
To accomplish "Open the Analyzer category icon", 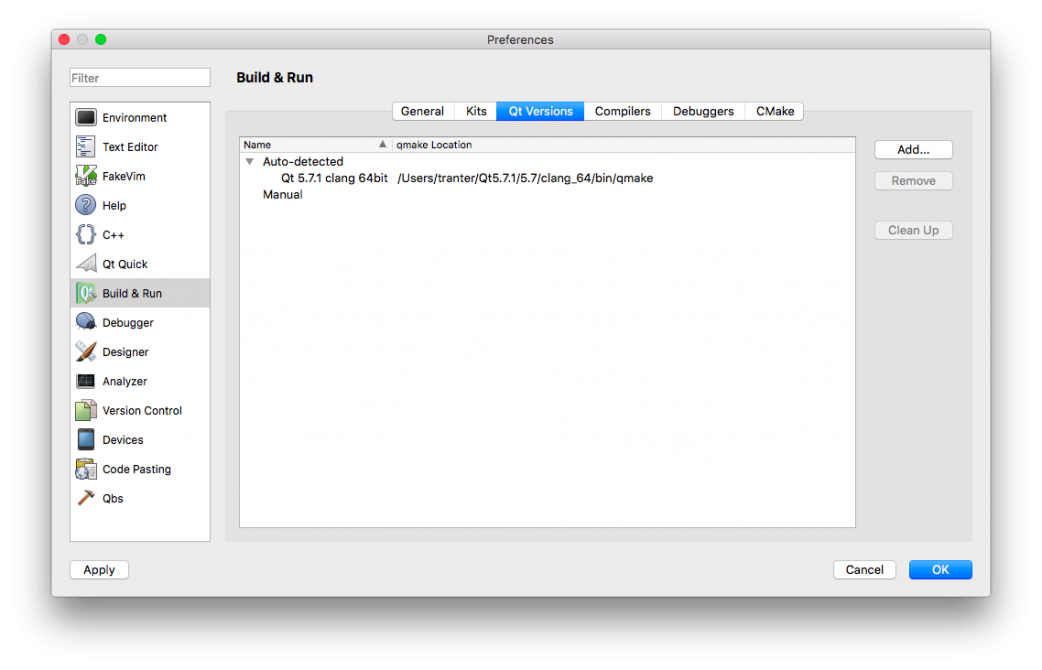I will (86, 381).
